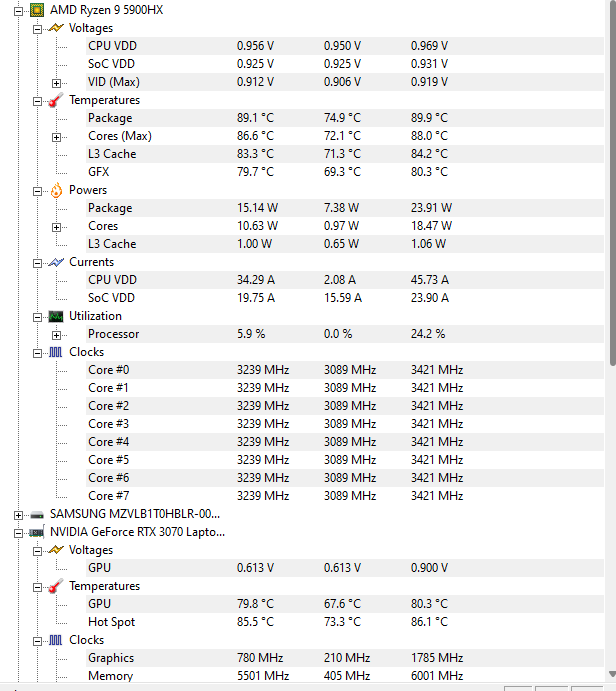Click the Samsung SSD drive icon
616x691 pixels.
coord(37,514)
